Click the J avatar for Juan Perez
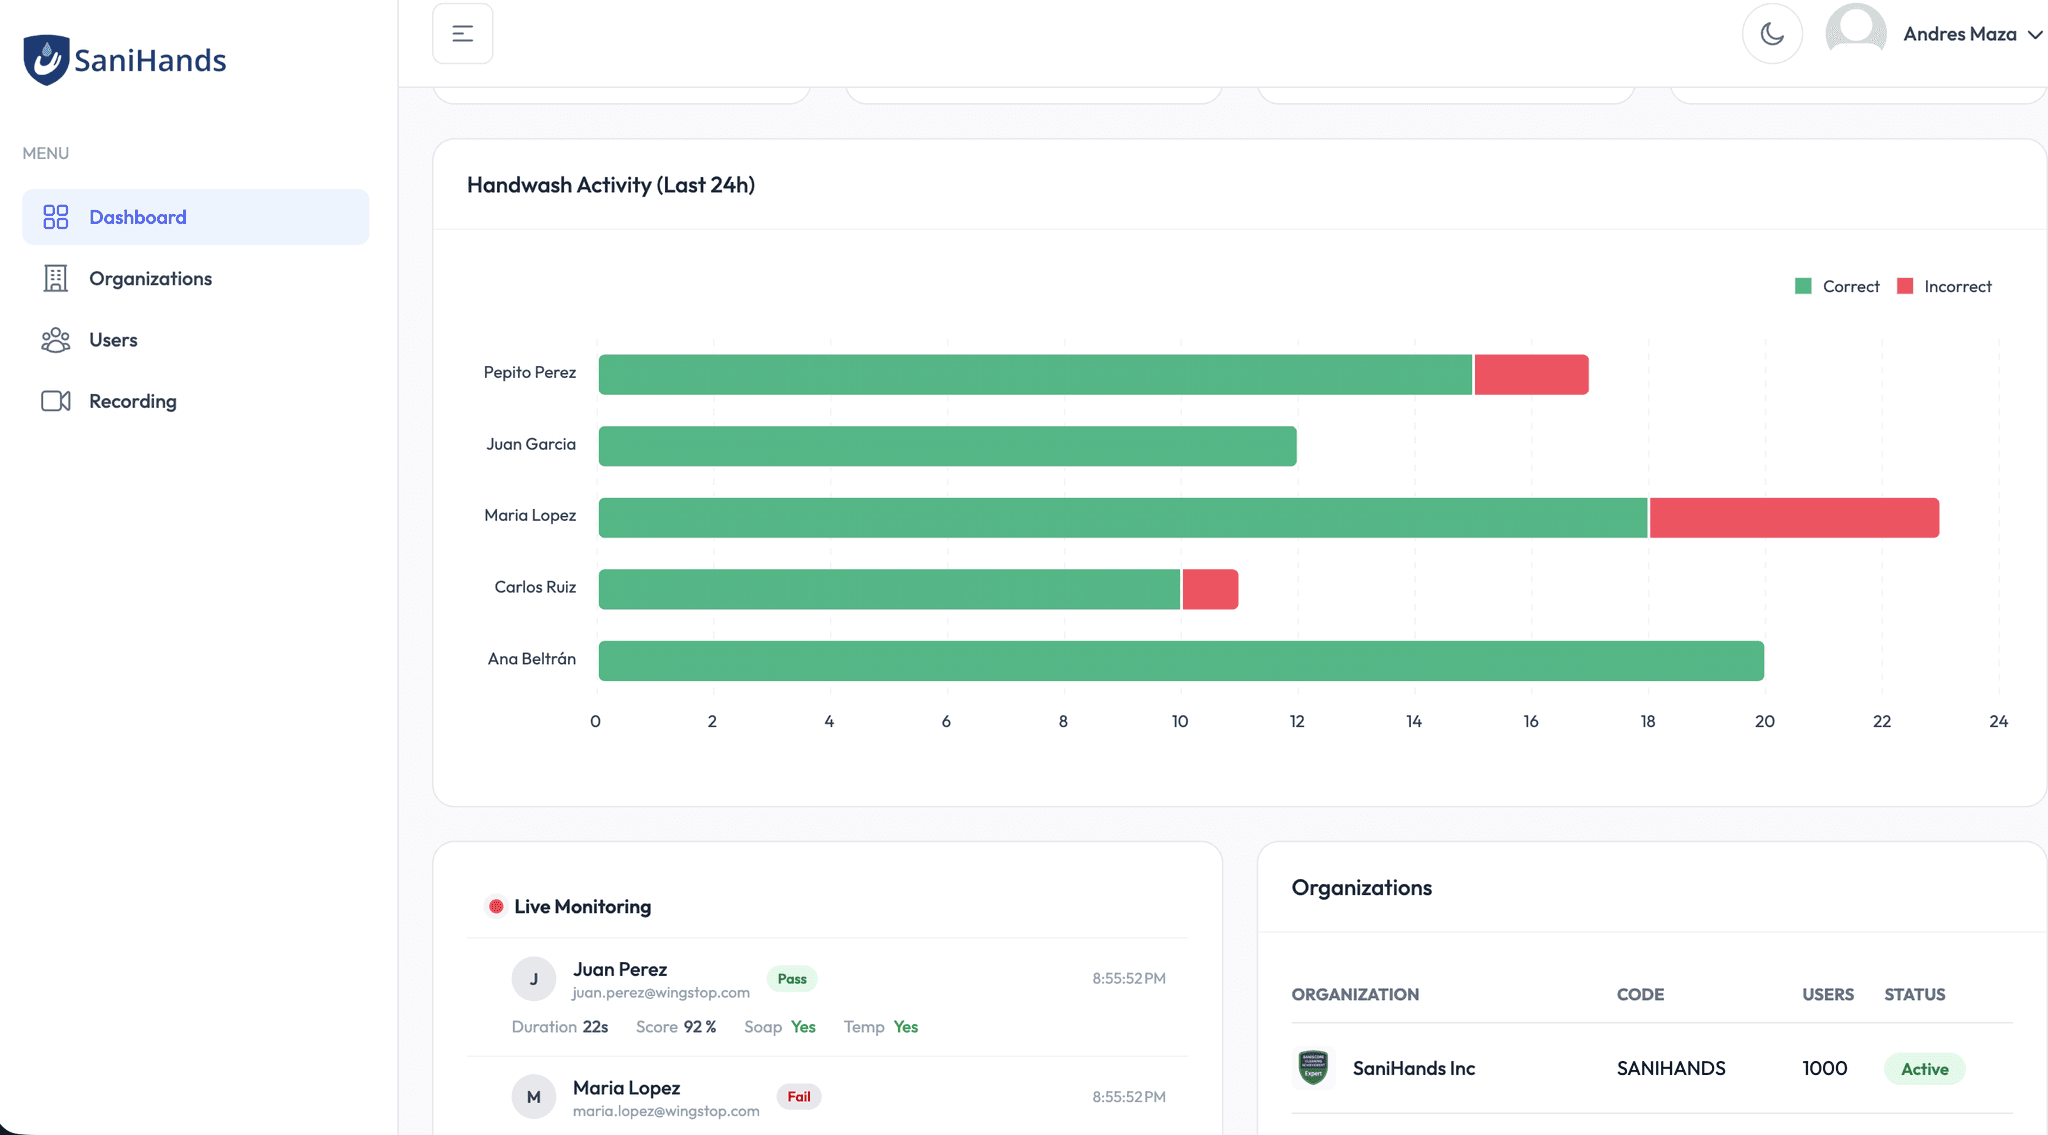Image resolution: width=2048 pixels, height=1135 pixels. point(534,979)
